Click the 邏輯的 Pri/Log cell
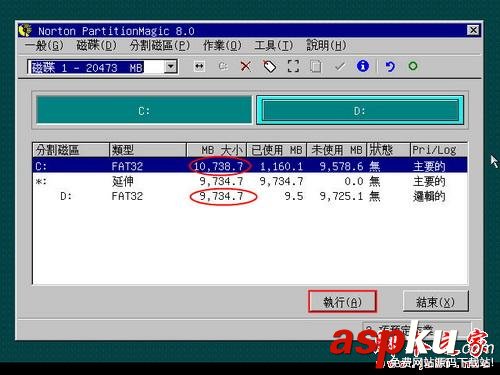This screenshot has width=500, height=375. [x=429, y=196]
